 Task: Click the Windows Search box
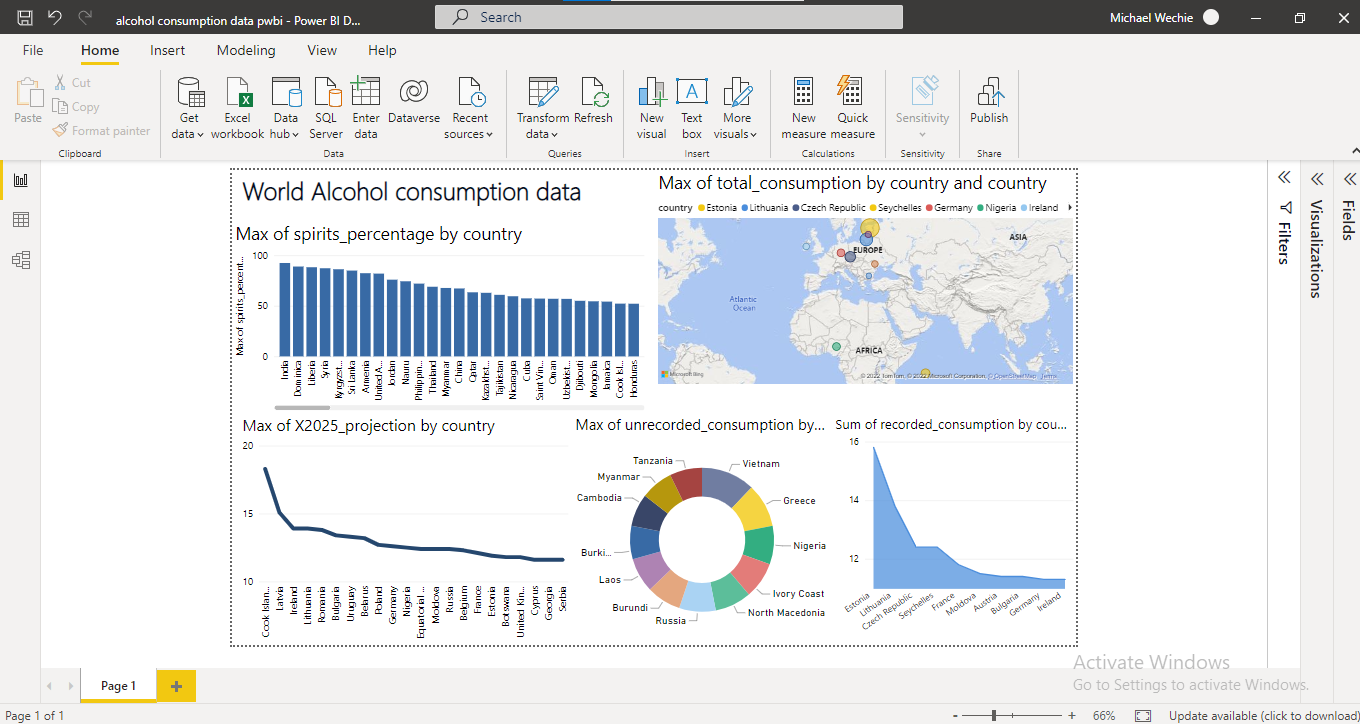point(666,16)
